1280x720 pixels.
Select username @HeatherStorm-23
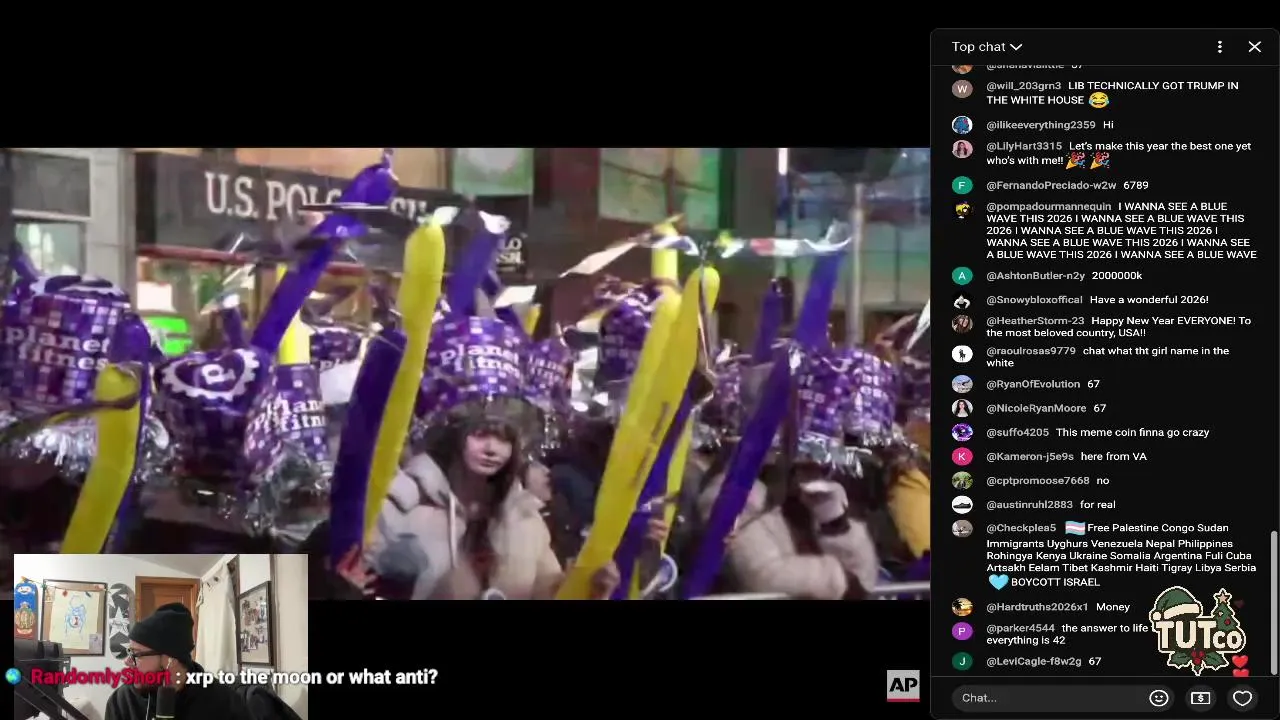1035,321
